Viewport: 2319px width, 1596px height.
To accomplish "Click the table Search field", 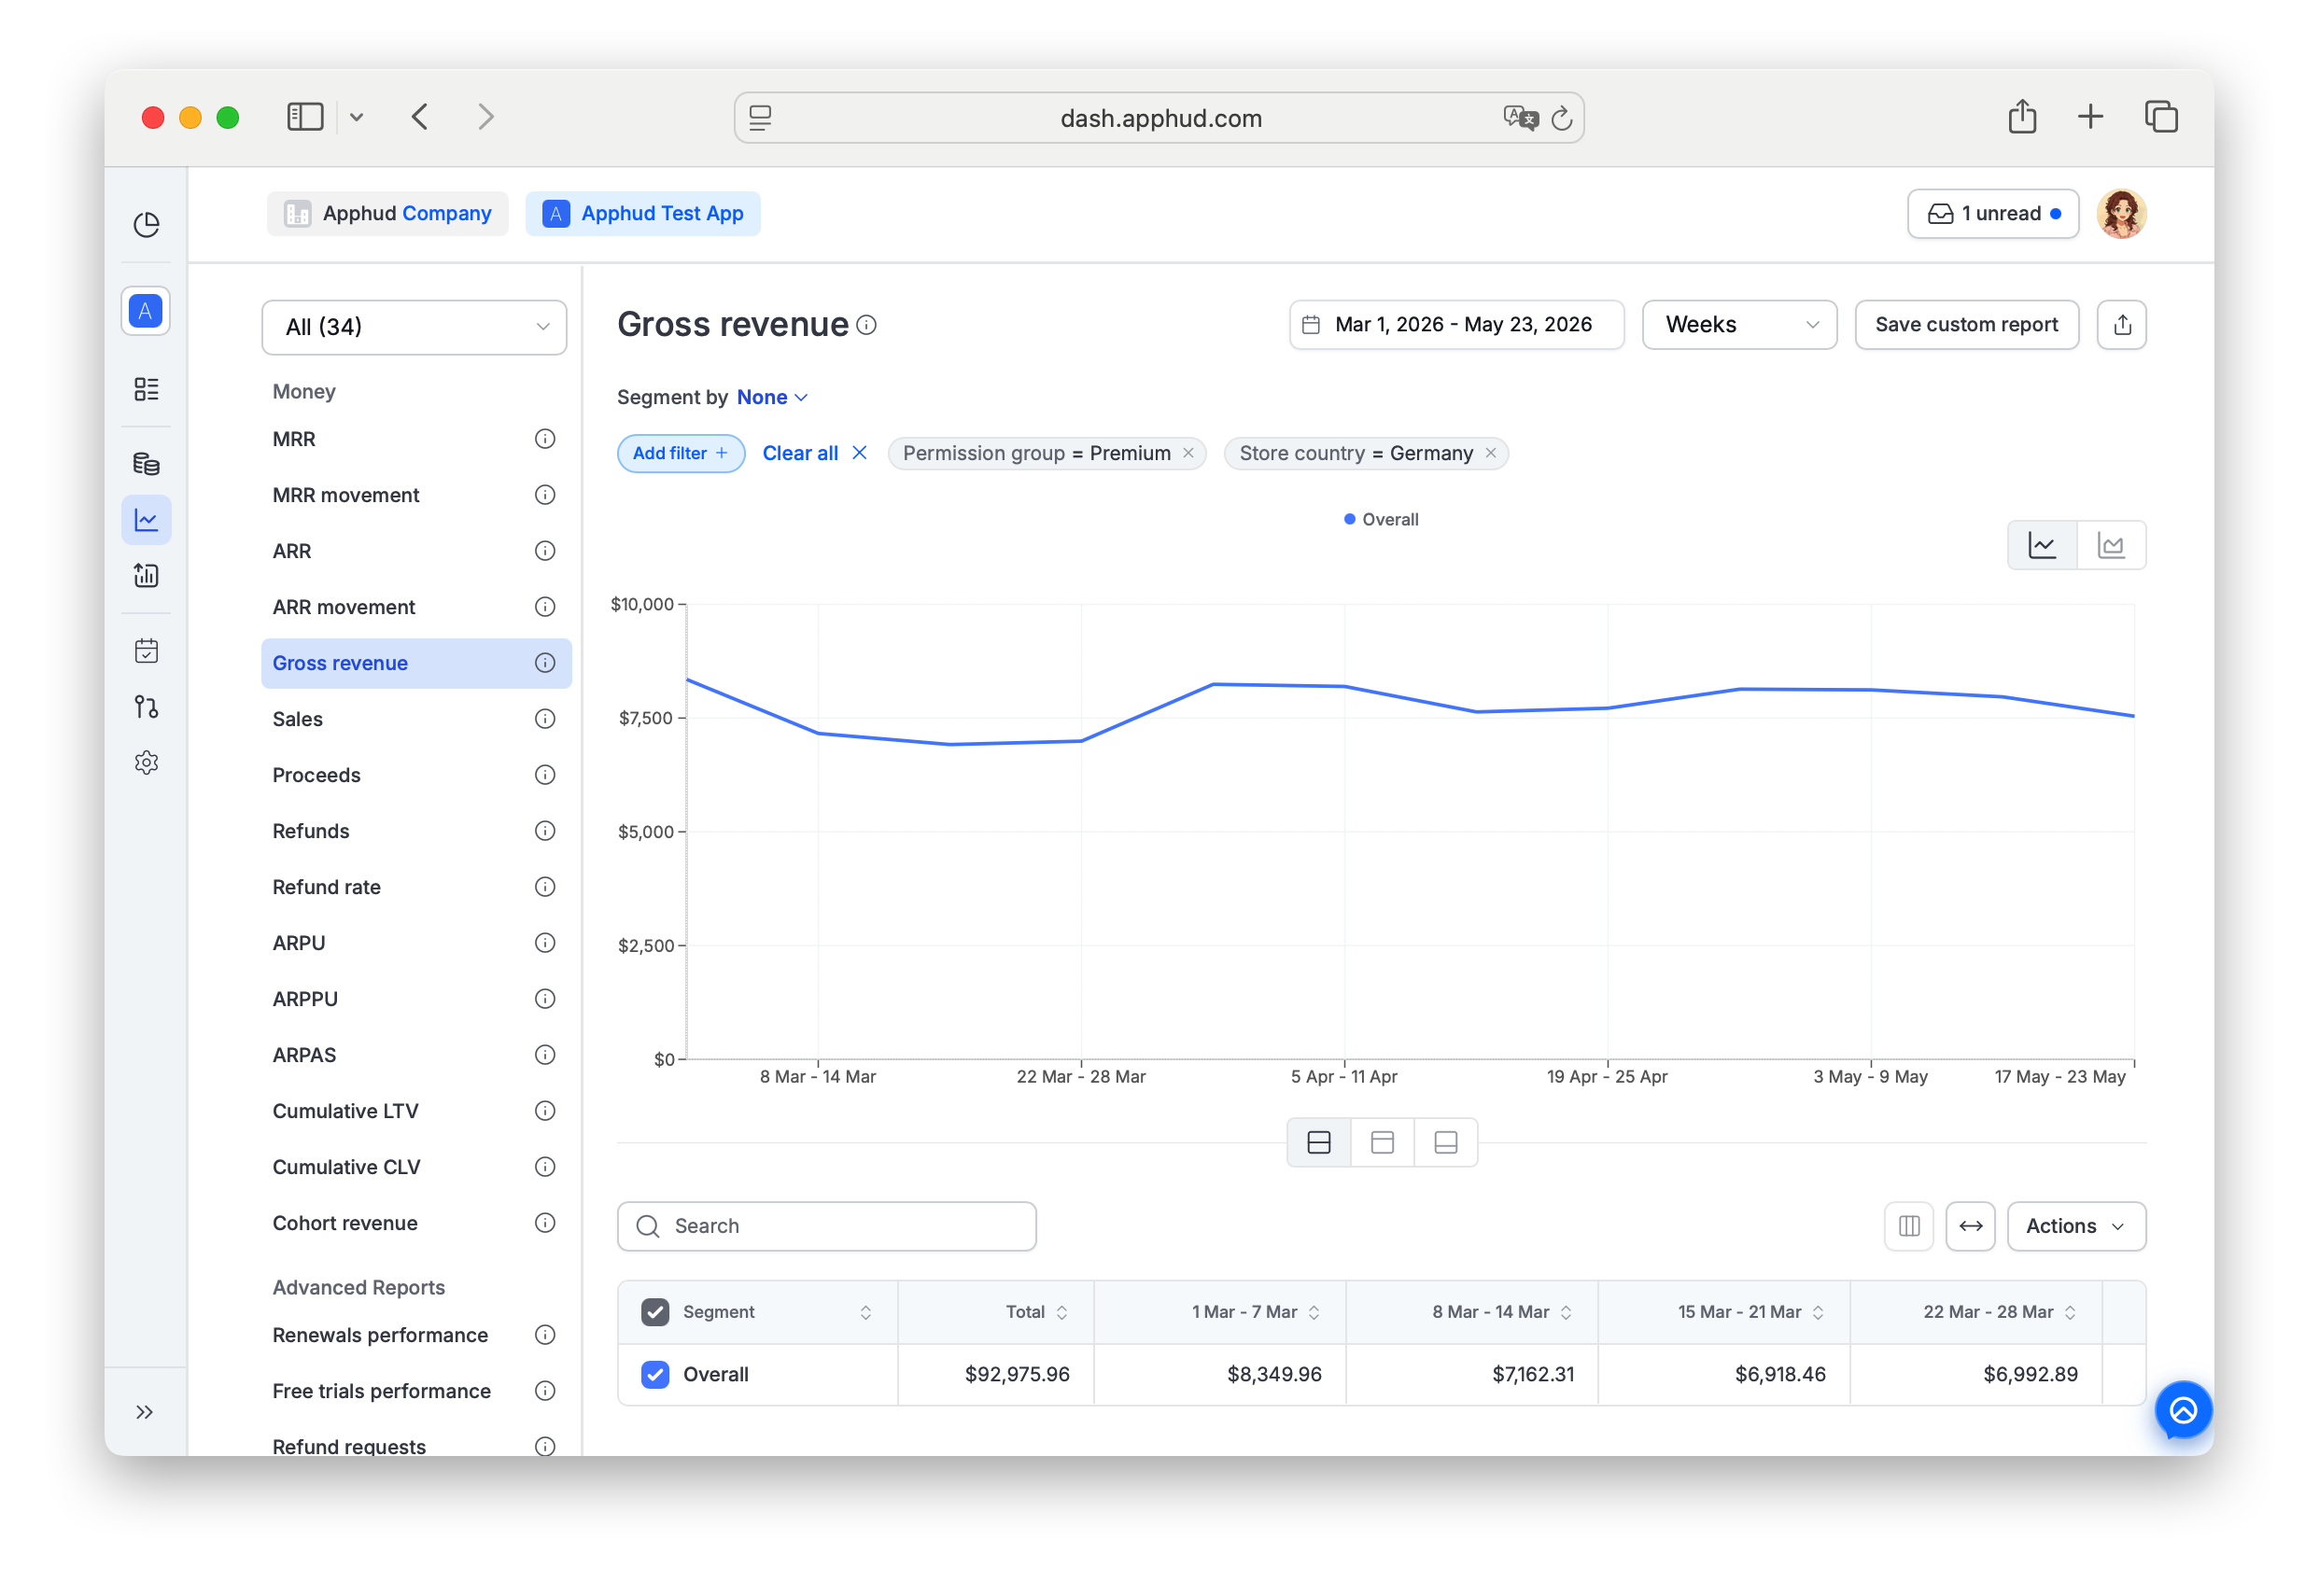I will 826,1227.
